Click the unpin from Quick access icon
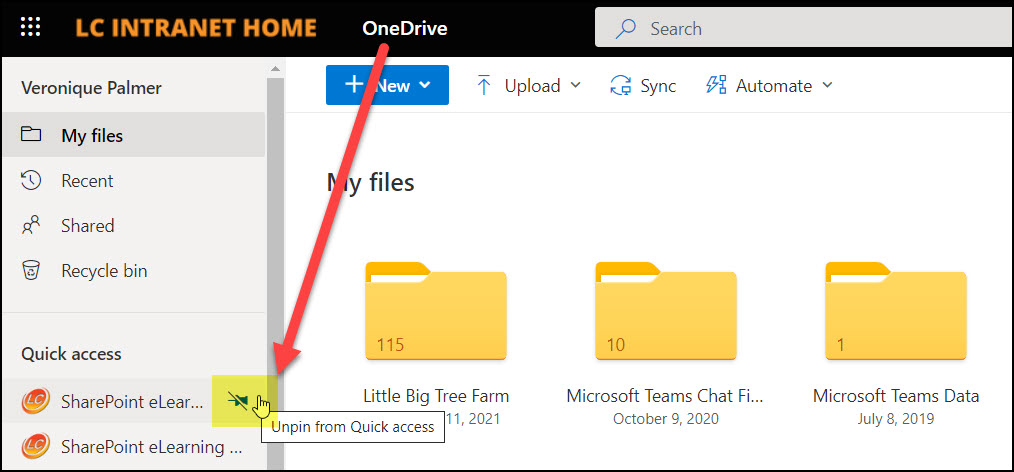This screenshot has height=472, width=1014. coord(237,401)
